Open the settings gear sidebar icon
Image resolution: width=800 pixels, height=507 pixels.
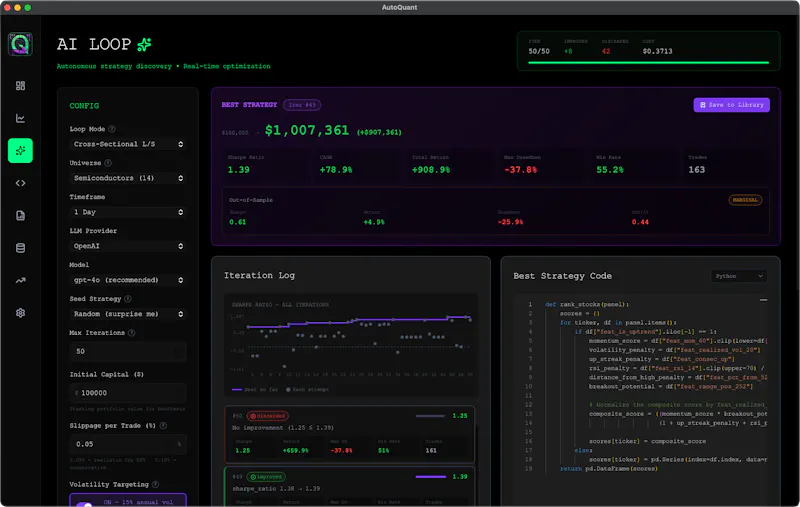click(20, 313)
